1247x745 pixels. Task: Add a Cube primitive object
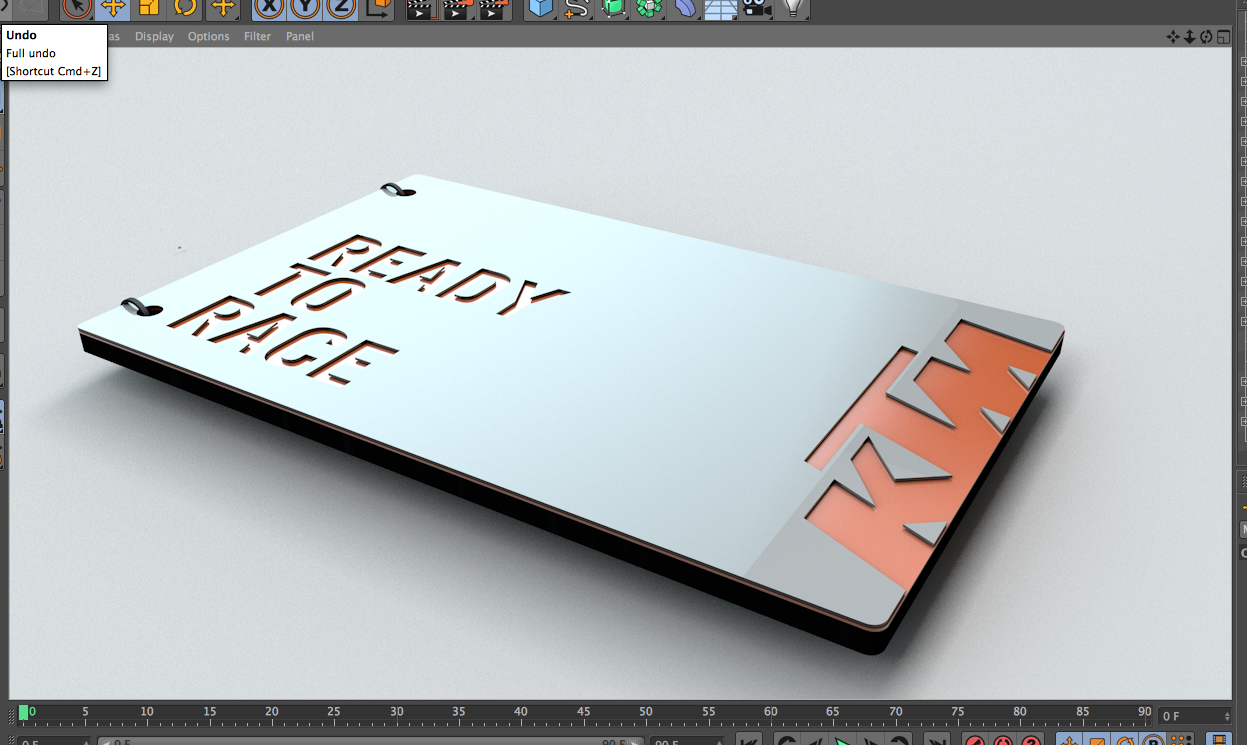point(540,8)
